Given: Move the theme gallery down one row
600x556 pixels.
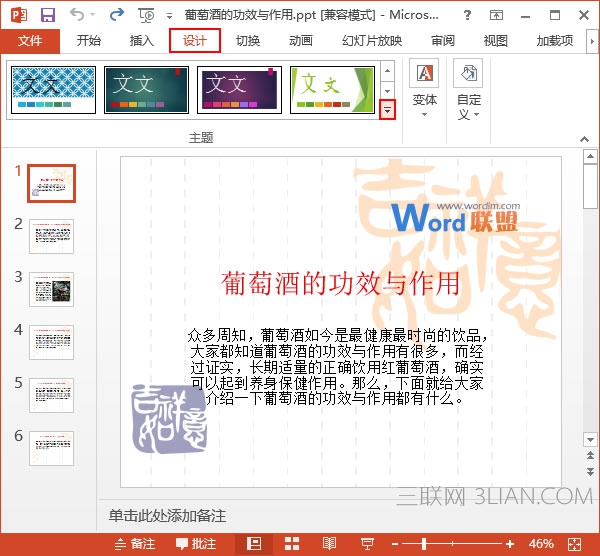Looking at the screenshot, I should [x=387, y=91].
